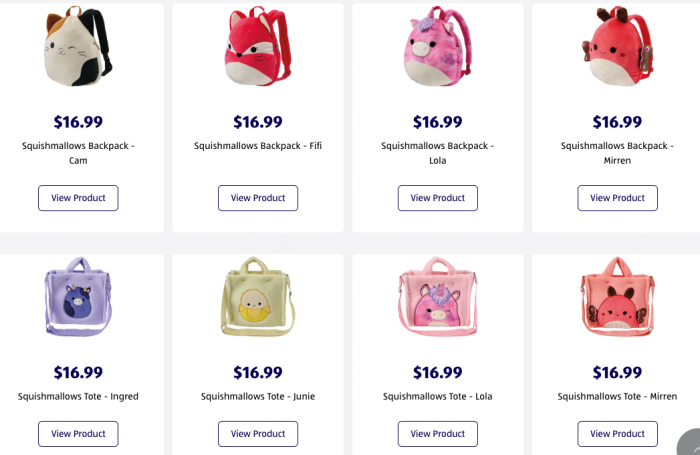Image resolution: width=700 pixels, height=455 pixels.
Task: View Product for Squishmallows Backpack Cam
Action: point(78,198)
